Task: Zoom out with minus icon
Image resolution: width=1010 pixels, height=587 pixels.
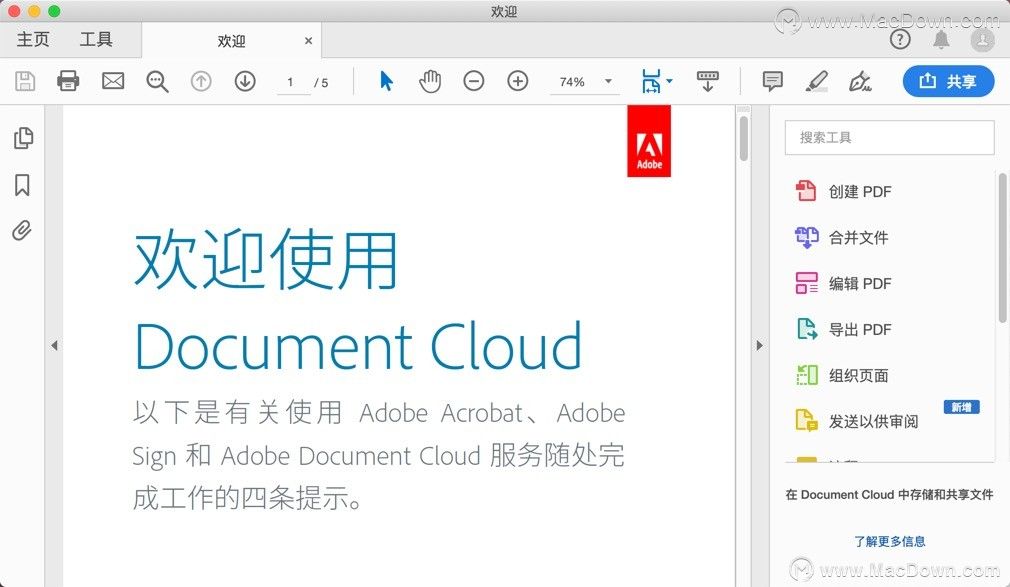Action: pyautogui.click(x=473, y=81)
